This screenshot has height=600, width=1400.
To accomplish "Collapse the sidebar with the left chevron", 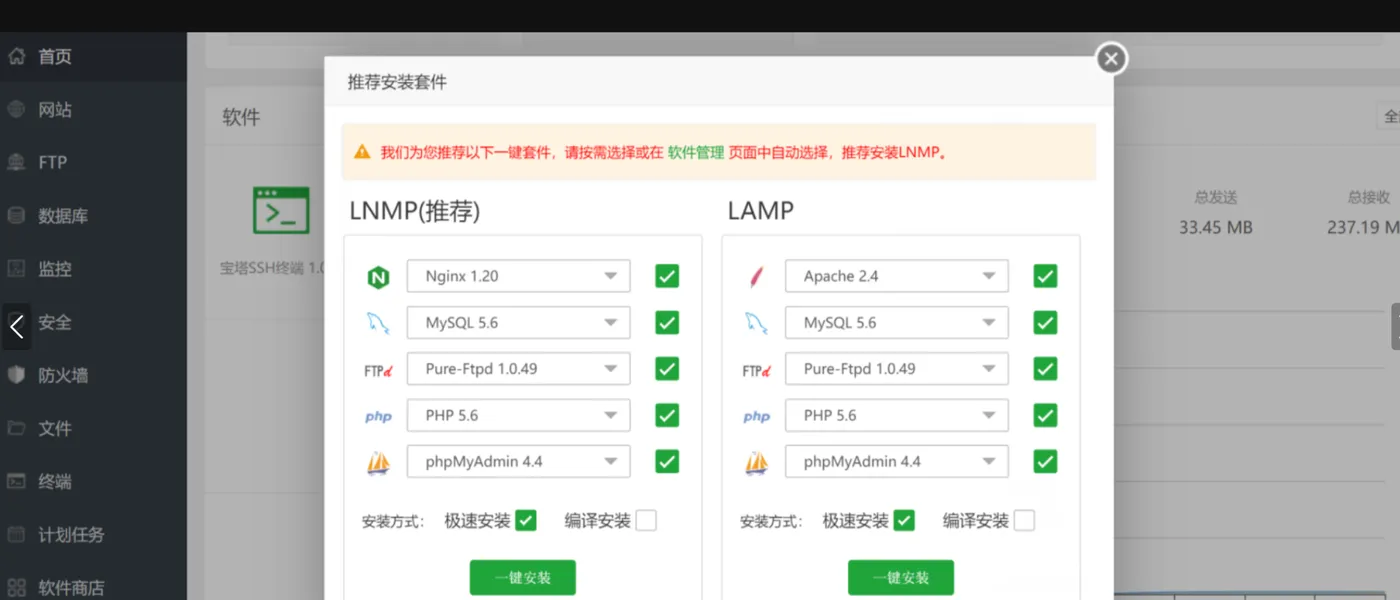I will pyautogui.click(x=16, y=326).
